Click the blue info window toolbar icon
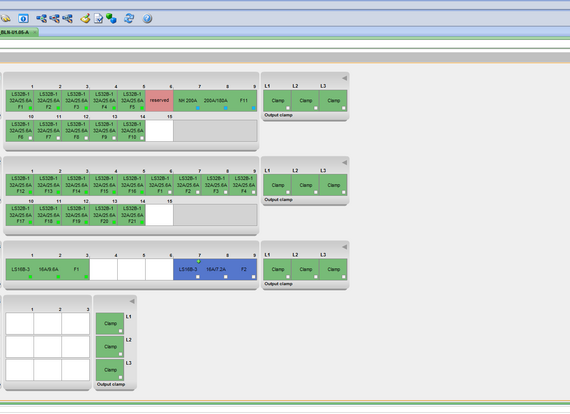This screenshot has height=414, width=570. [x=24, y=18]
